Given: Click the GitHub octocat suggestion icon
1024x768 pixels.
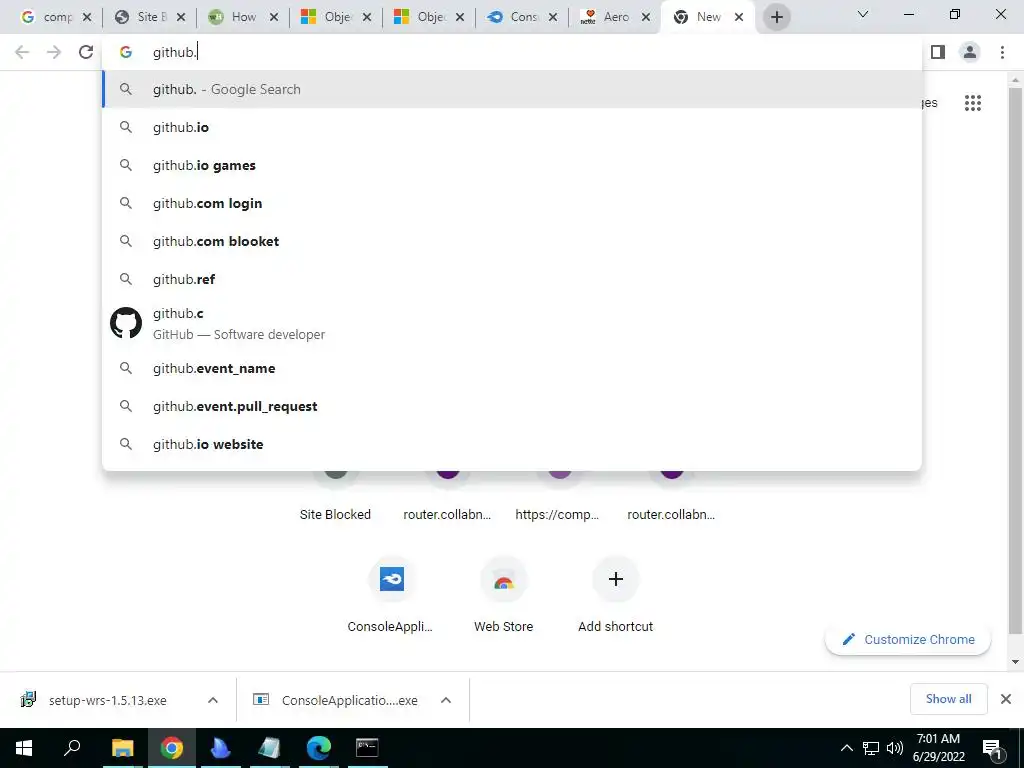Looking at the screenshot, I should (126, 323).
